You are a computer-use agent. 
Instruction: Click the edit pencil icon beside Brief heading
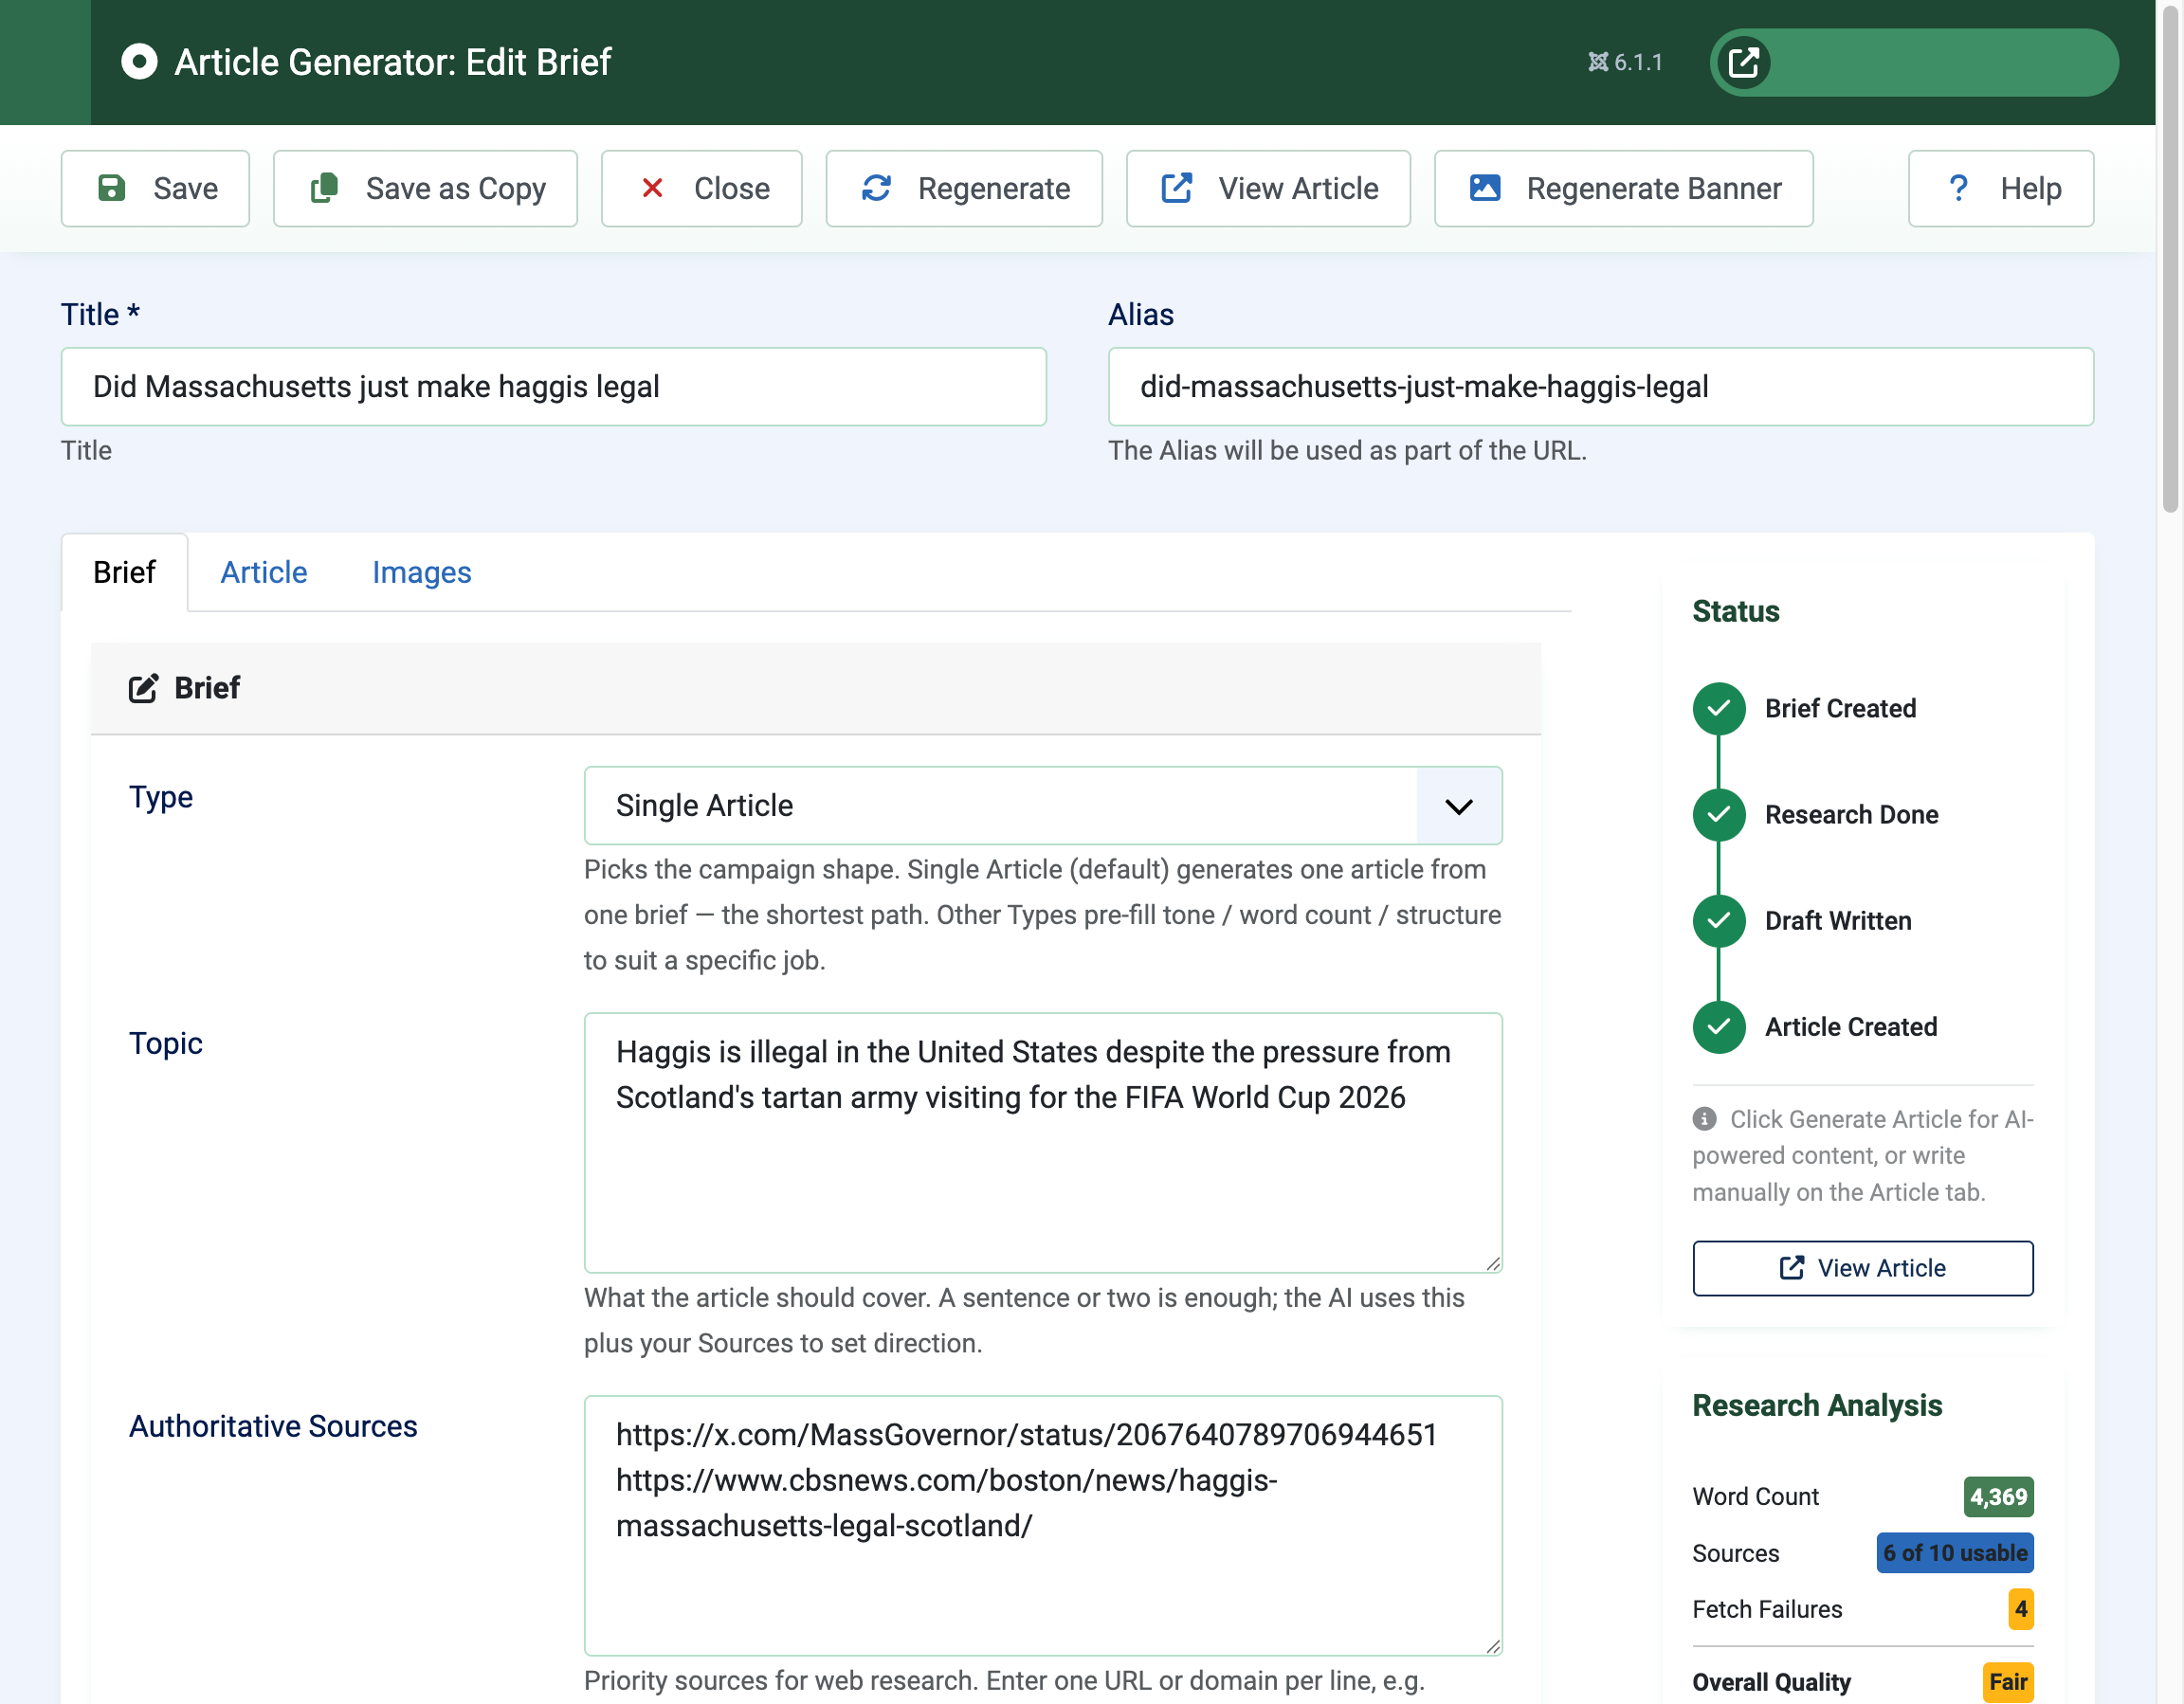(143, 688)
